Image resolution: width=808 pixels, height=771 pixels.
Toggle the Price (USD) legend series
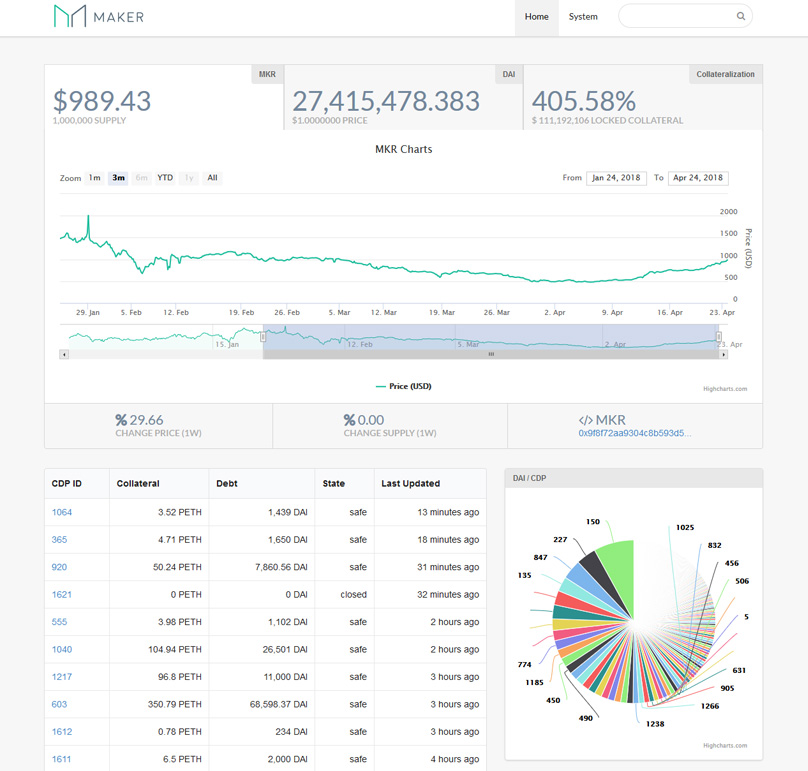click(403, 386)
